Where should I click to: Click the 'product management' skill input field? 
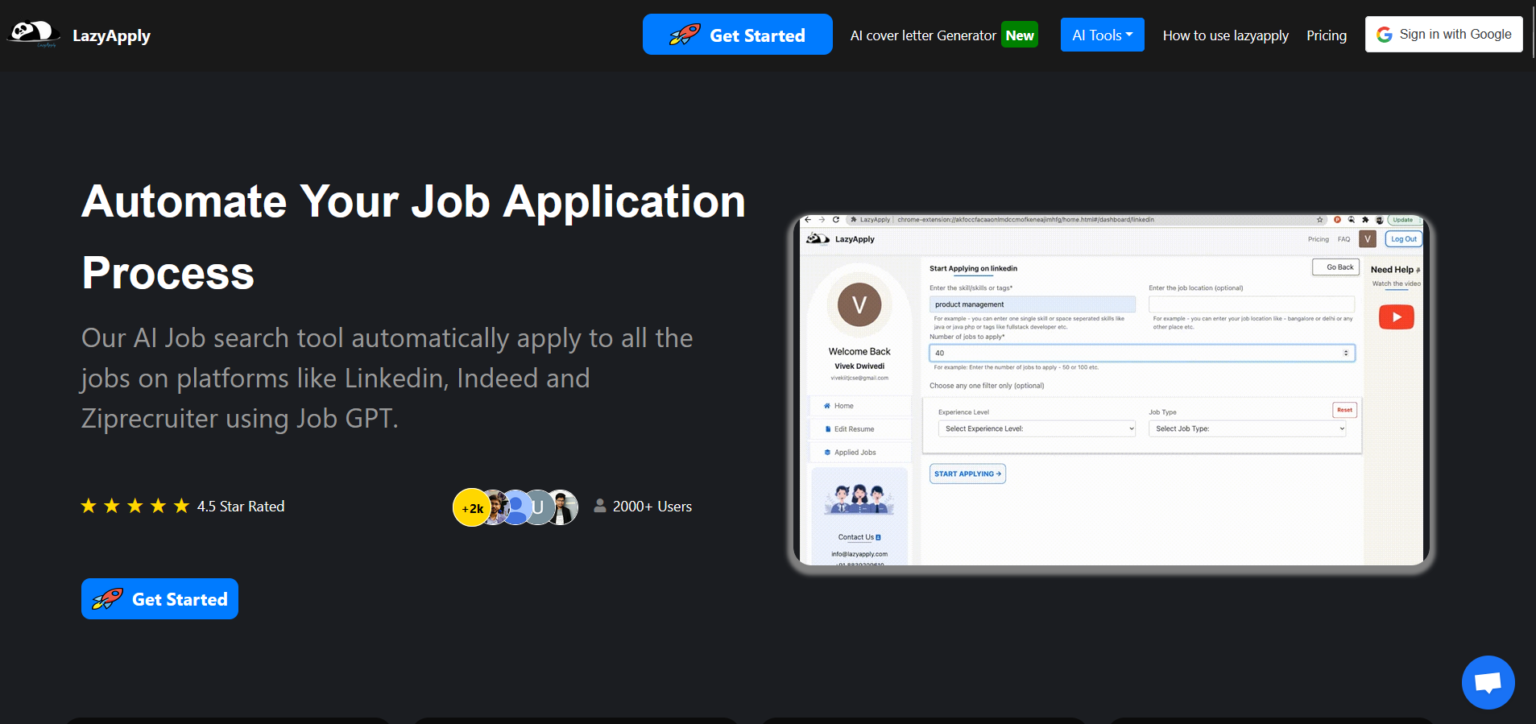pos(1032,304)
